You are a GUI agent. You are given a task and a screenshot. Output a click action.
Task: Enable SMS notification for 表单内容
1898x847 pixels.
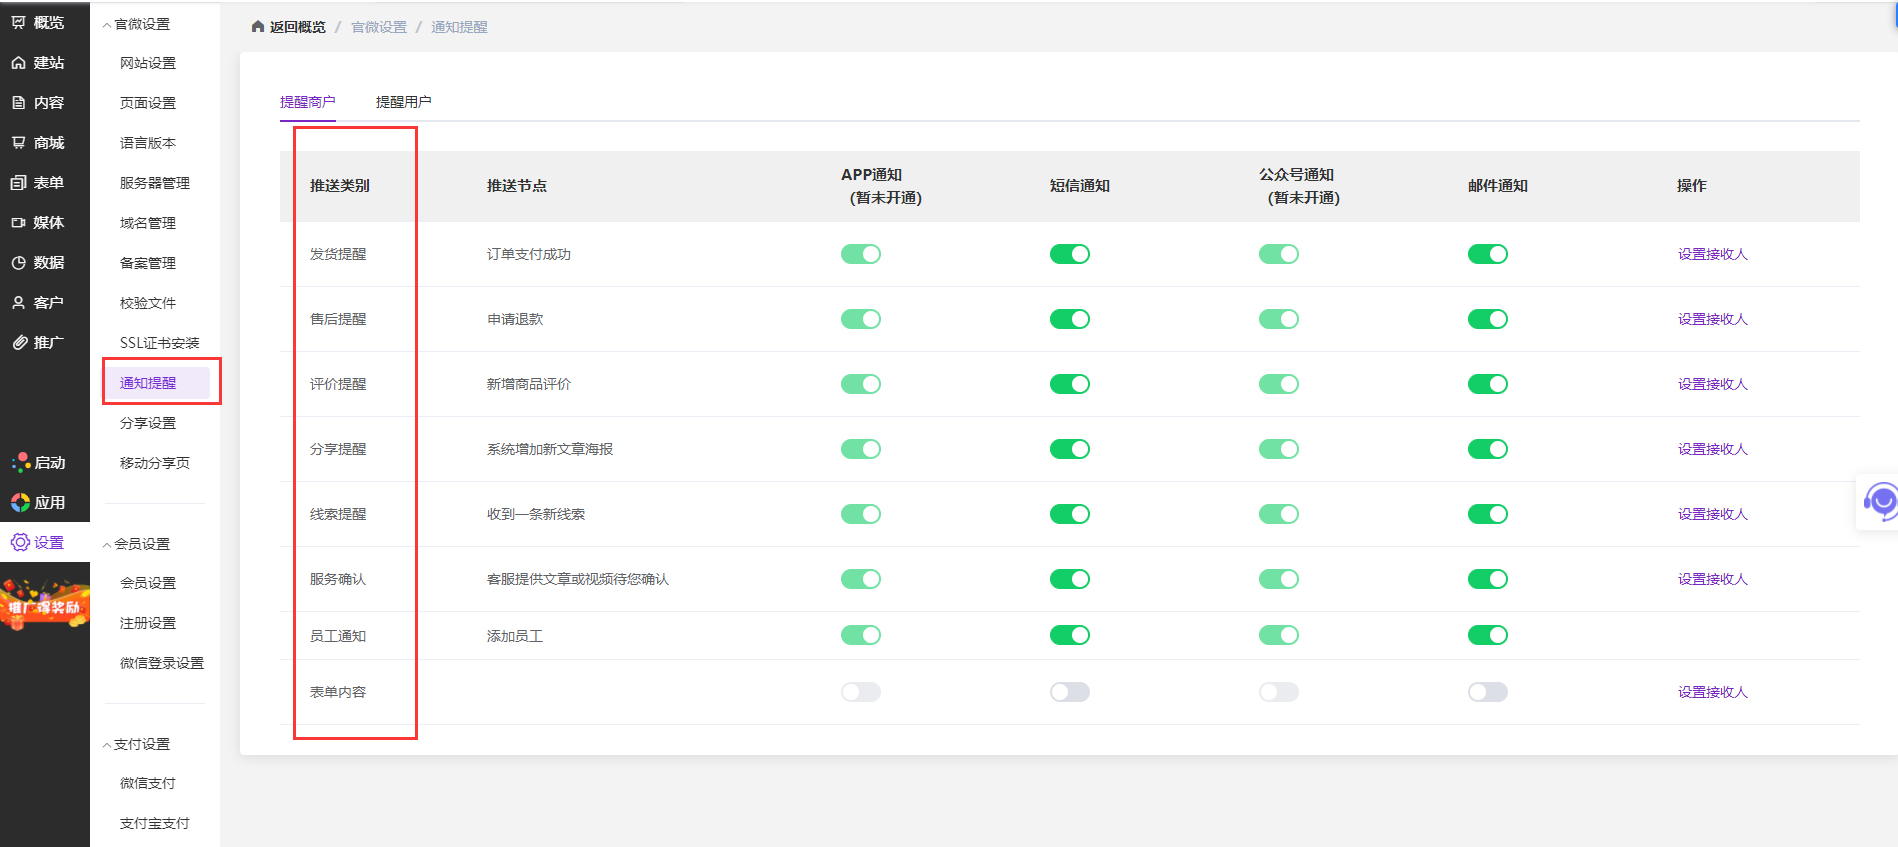1069,692
